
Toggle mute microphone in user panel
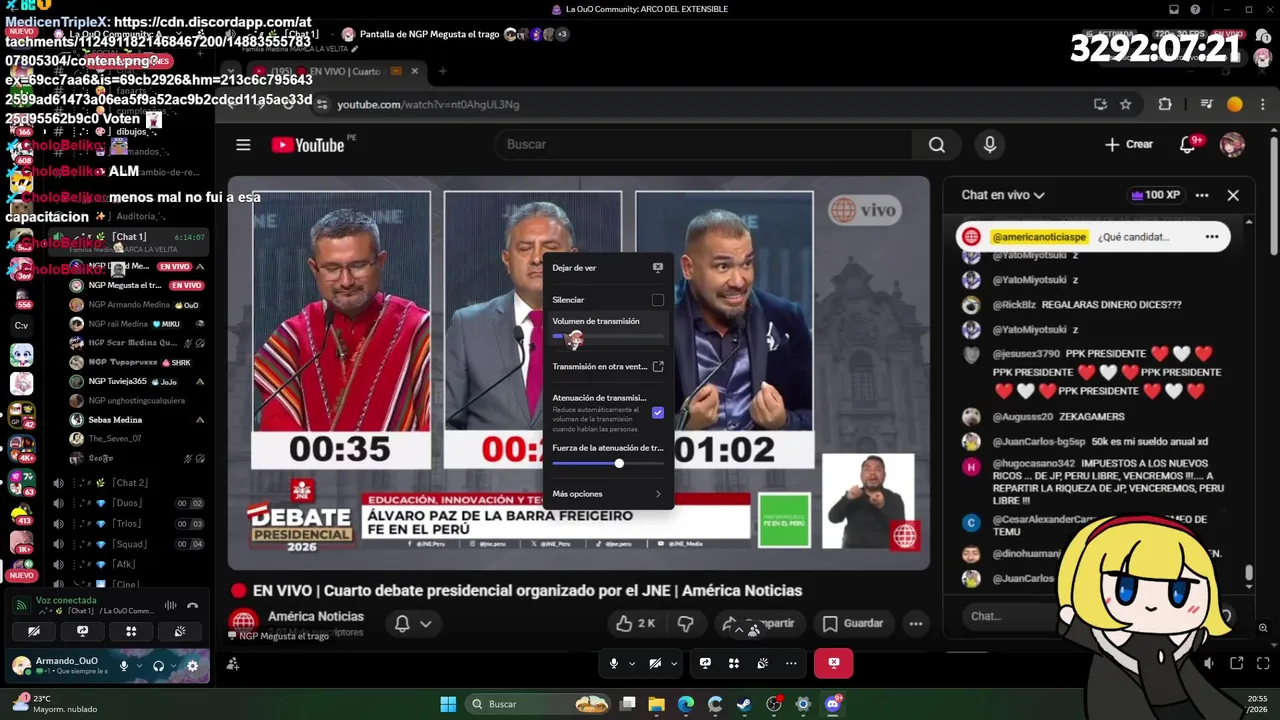point(124,666)
